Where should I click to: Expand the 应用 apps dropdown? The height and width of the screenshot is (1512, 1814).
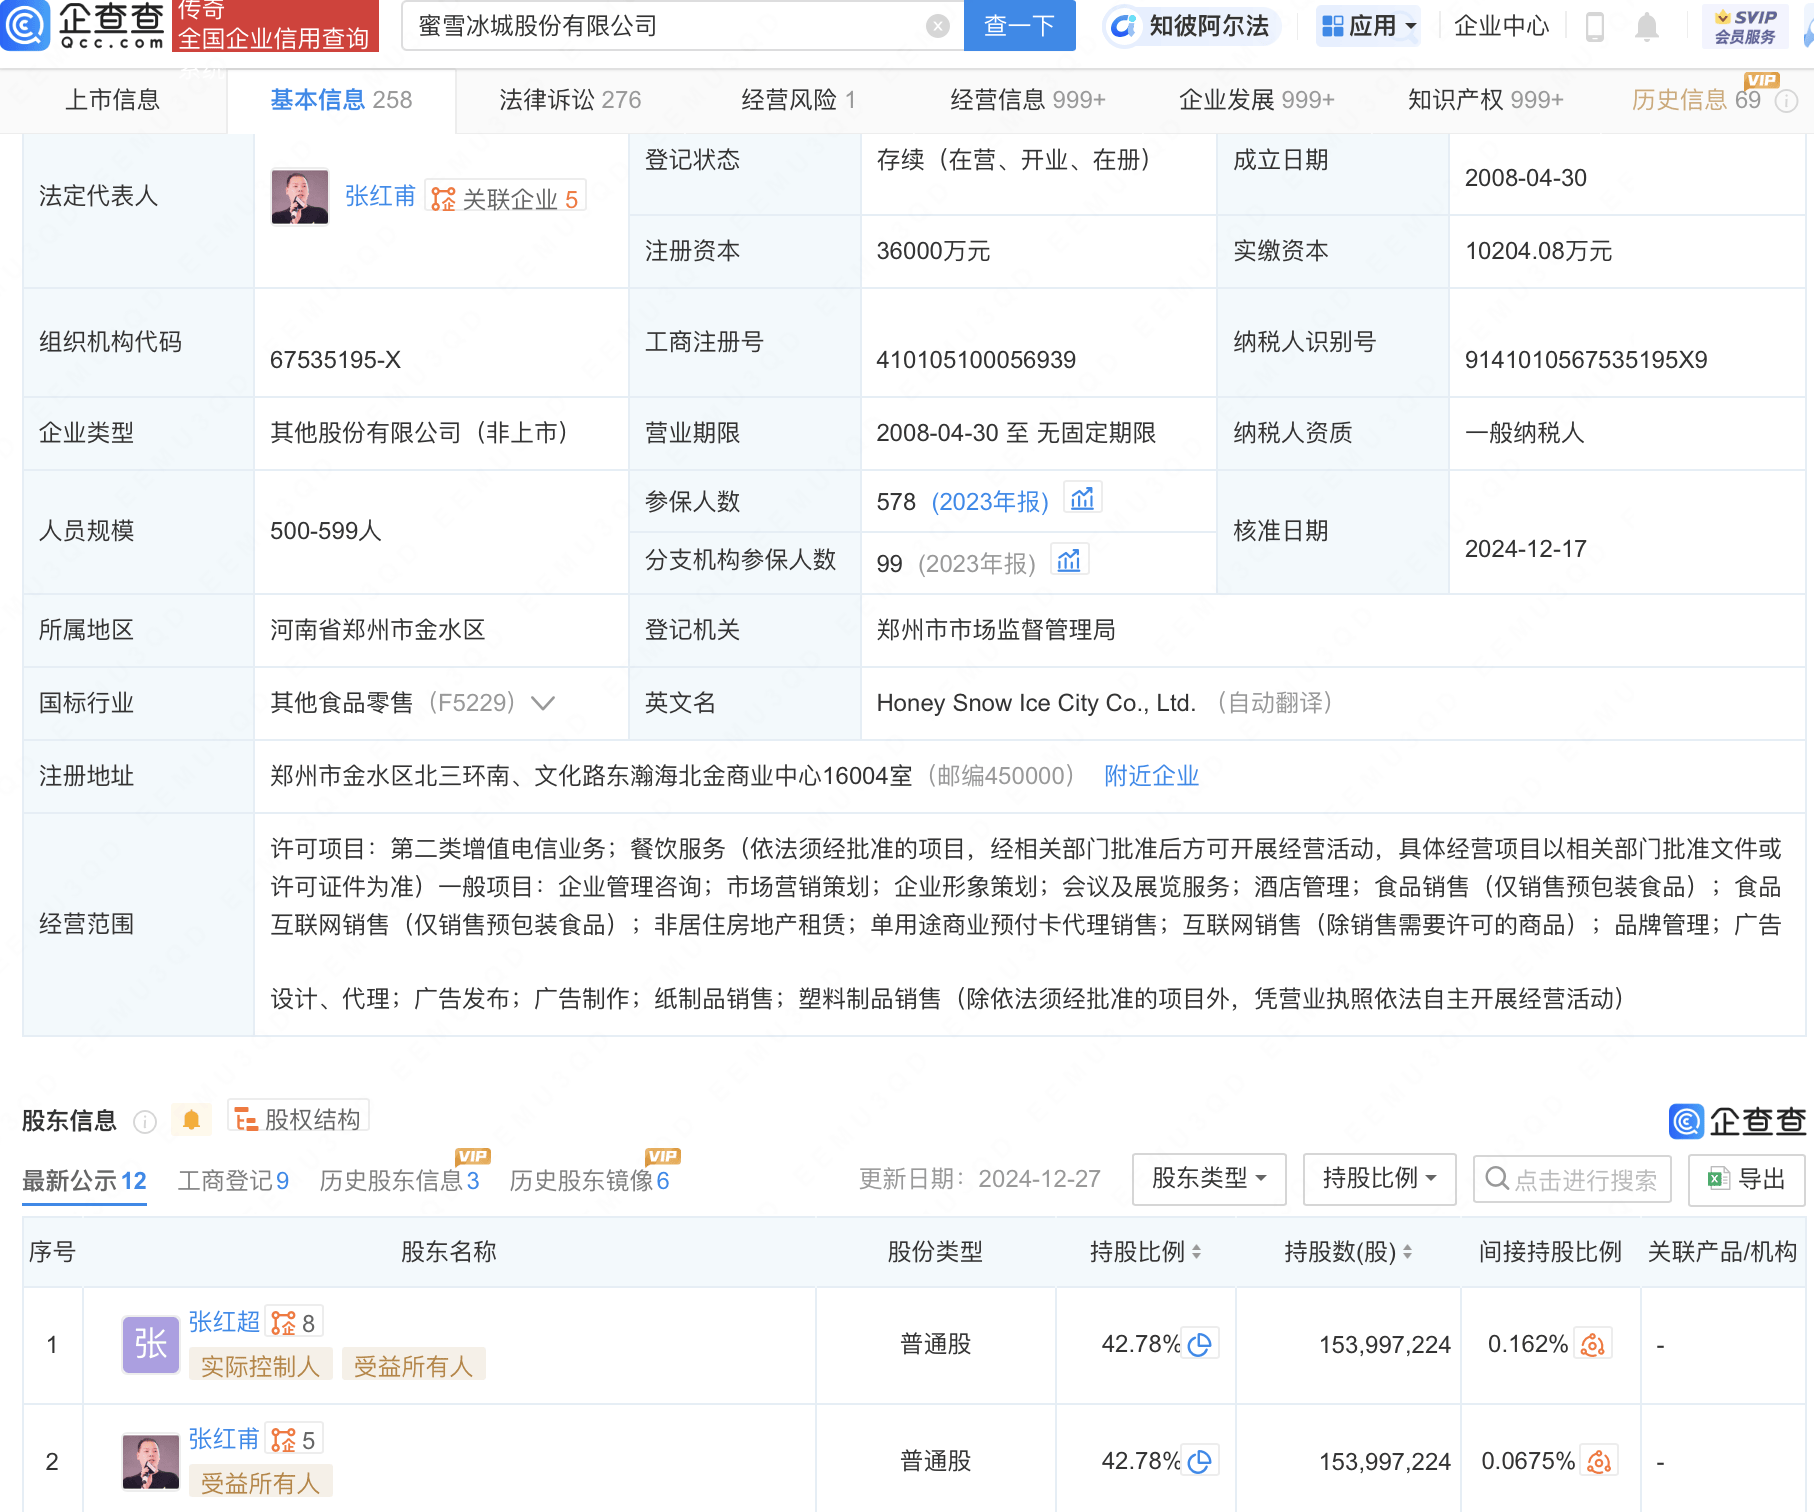pyautogui.click(x=1369, y=26)
